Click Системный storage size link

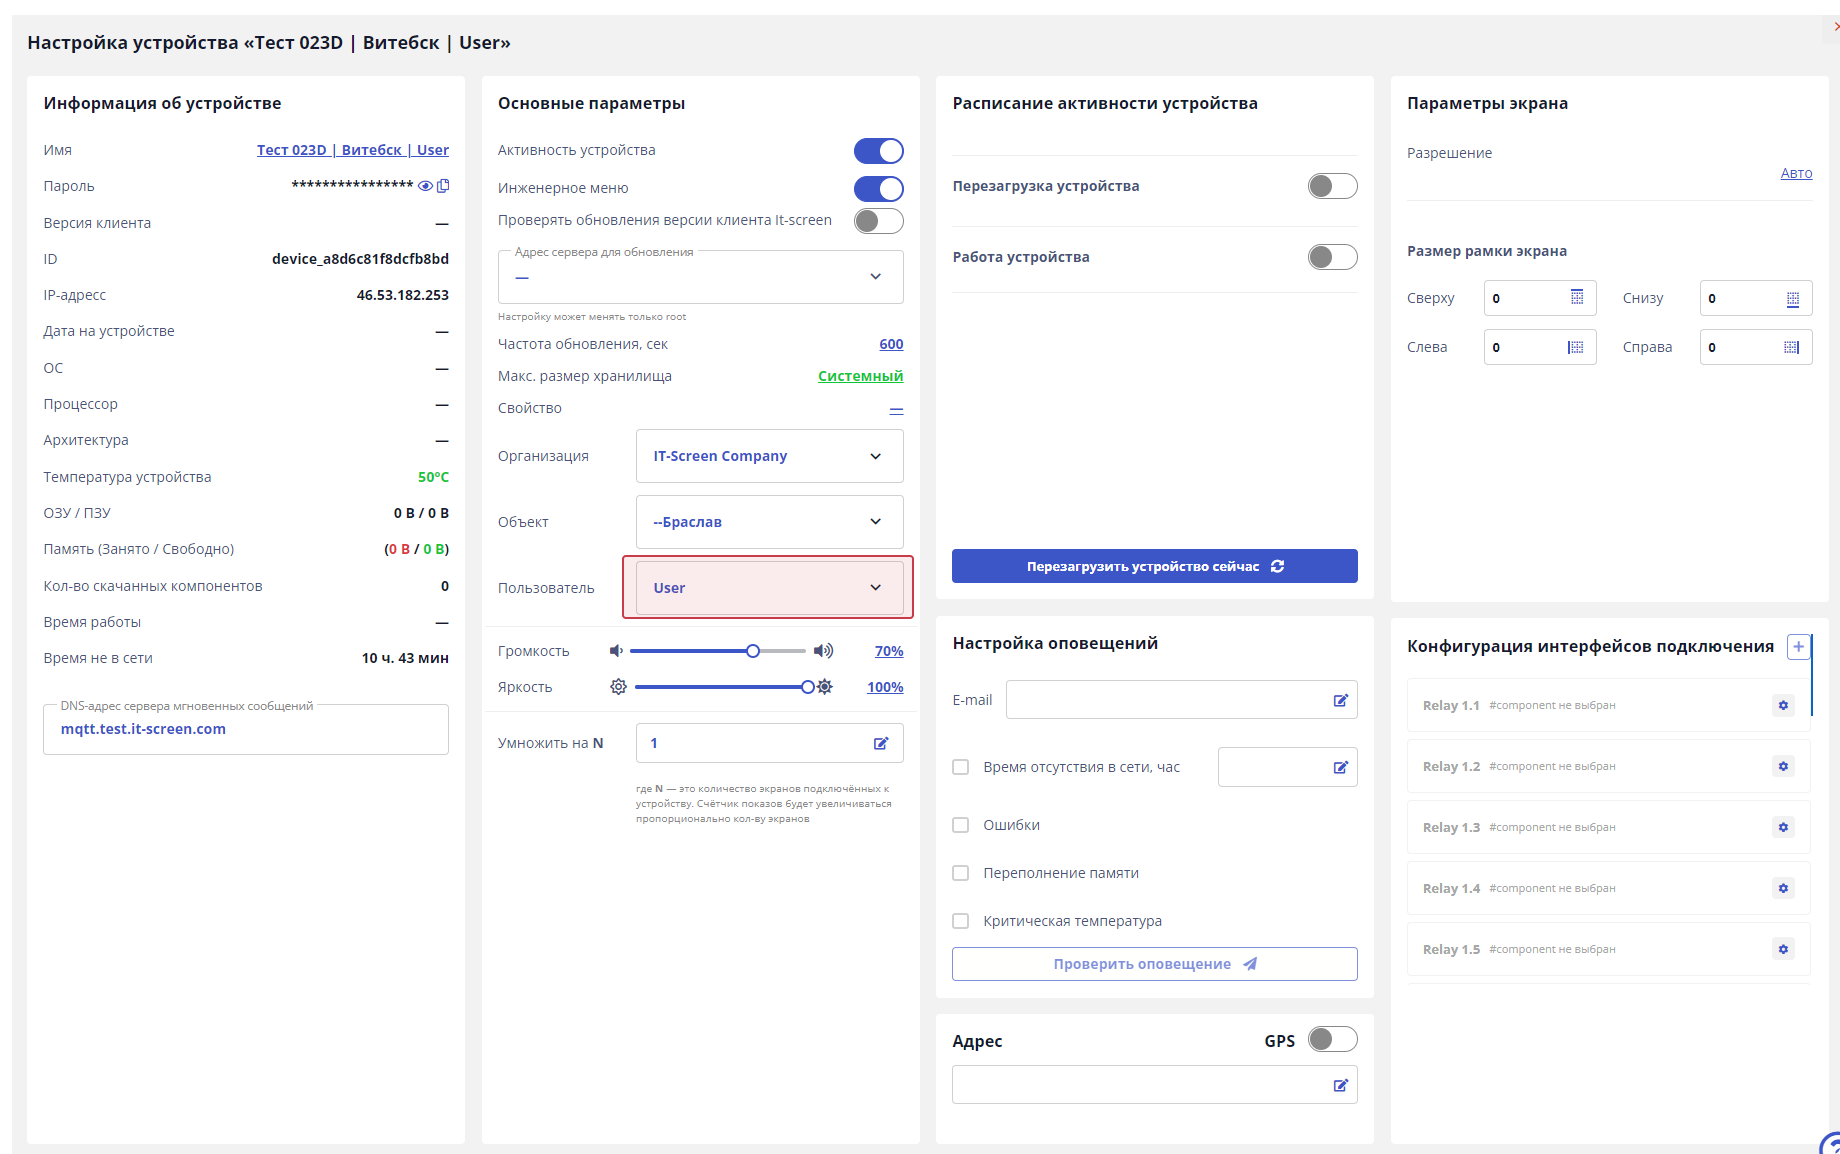(x=860, y=376)
